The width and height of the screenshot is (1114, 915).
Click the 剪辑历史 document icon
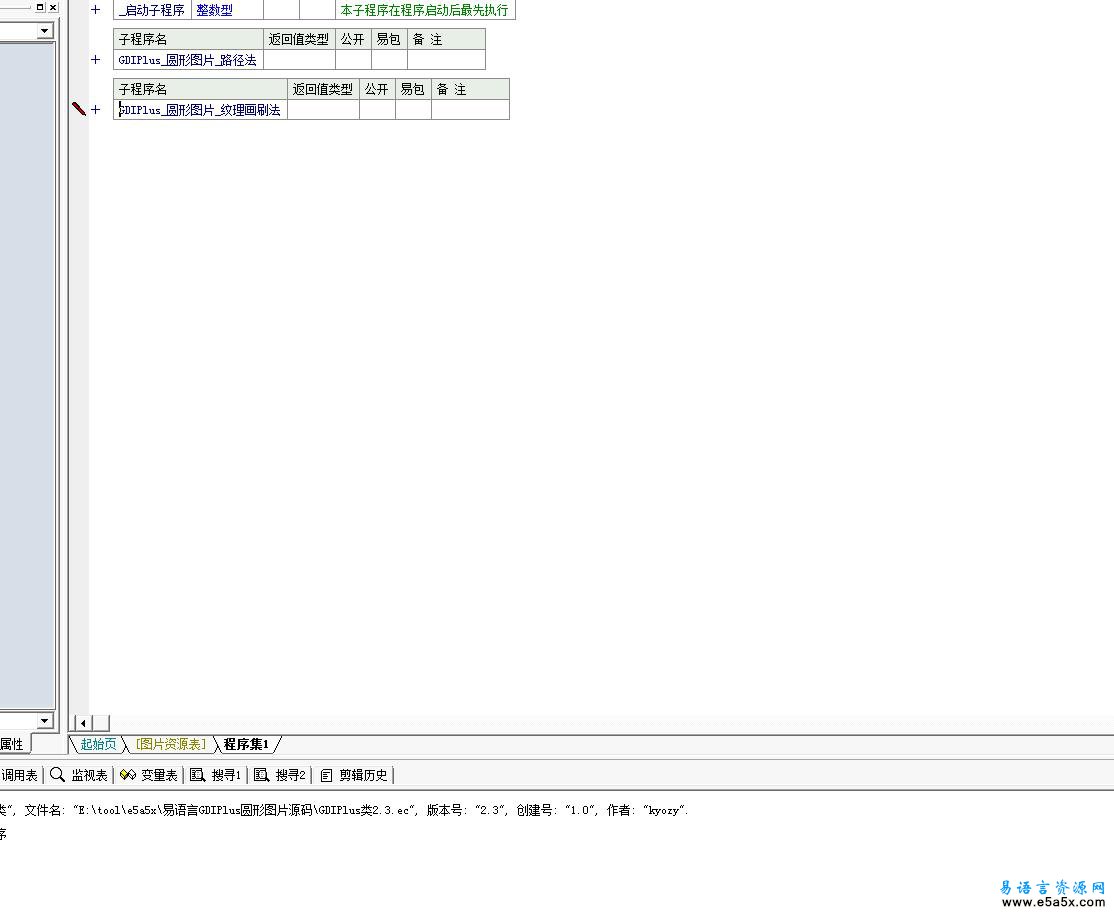pyautogui.click(x=326, y=775)
